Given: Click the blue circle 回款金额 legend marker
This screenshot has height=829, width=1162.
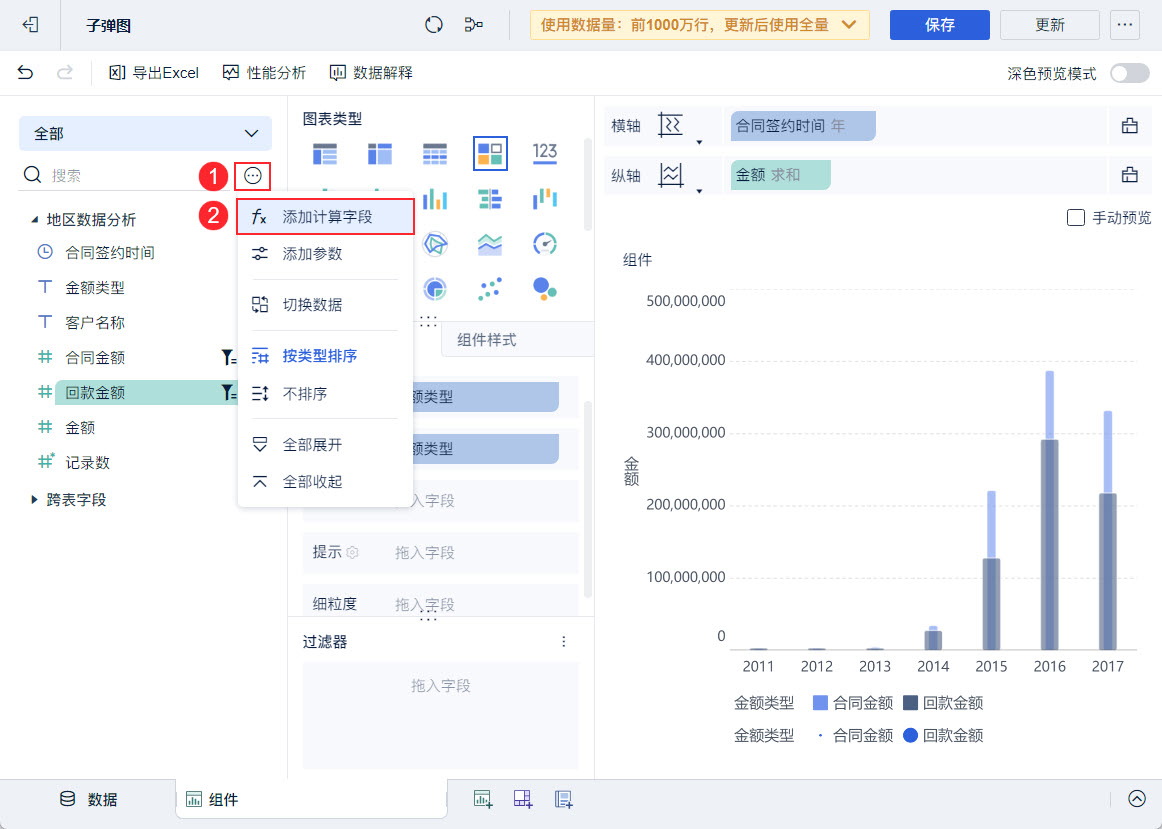Looking at the screenshot, I should (911, 736).
